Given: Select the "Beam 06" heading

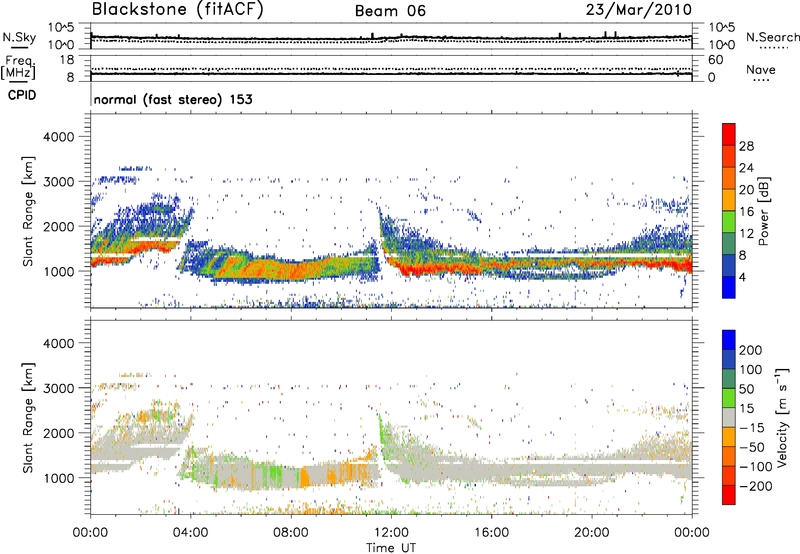Looking at the screenshot, I should click(x=390, y=11).
